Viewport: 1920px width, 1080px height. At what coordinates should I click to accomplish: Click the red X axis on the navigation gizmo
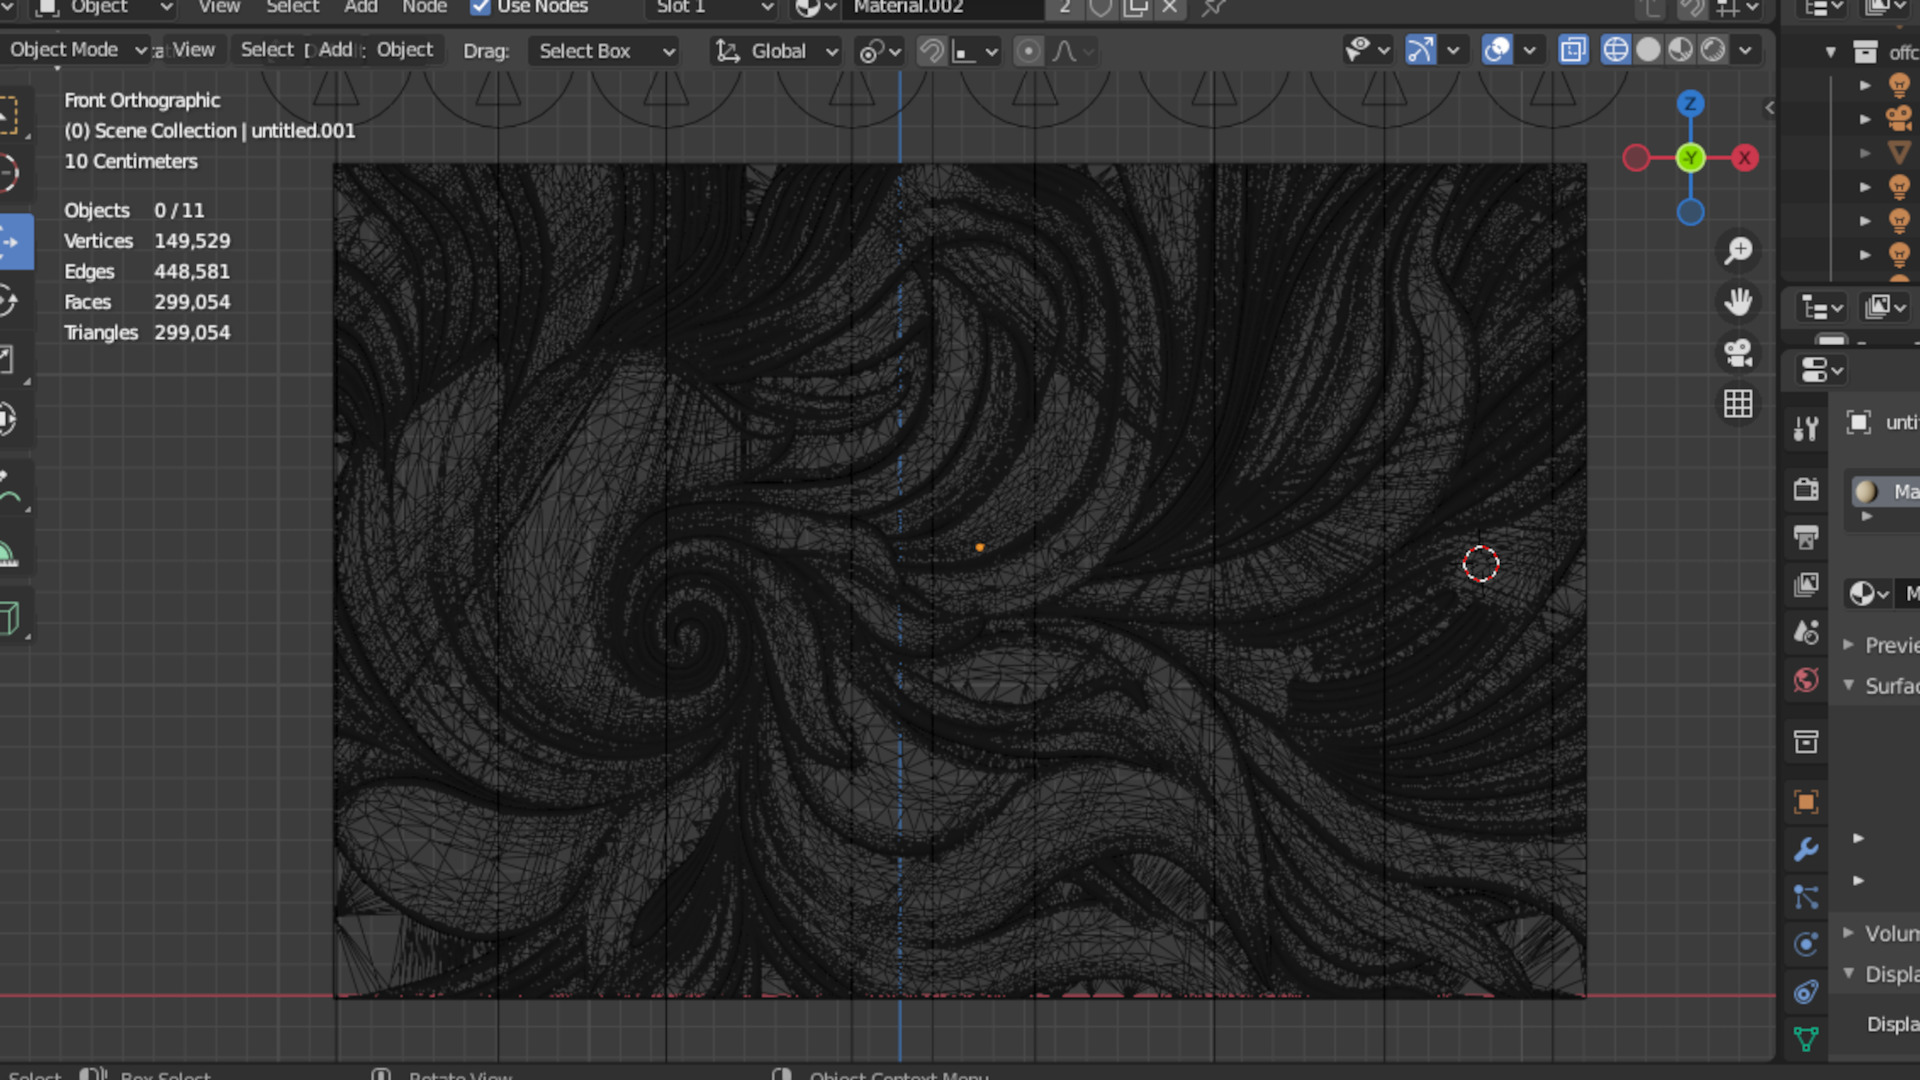point(1745,158)
